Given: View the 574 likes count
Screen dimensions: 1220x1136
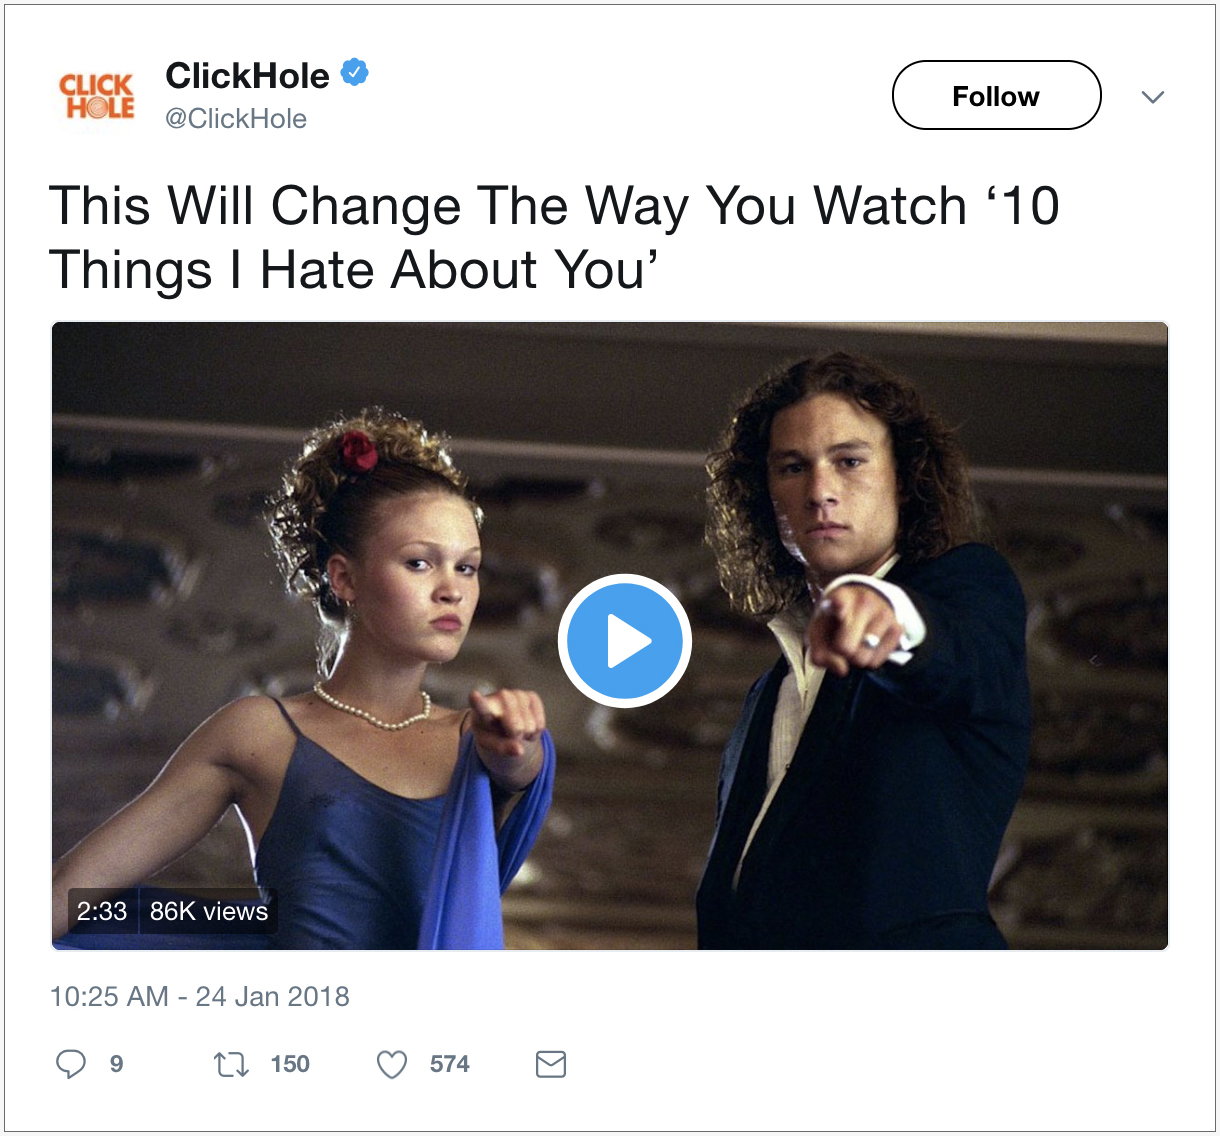Looking at the screenshot, I should click(x=450, y=1064).
